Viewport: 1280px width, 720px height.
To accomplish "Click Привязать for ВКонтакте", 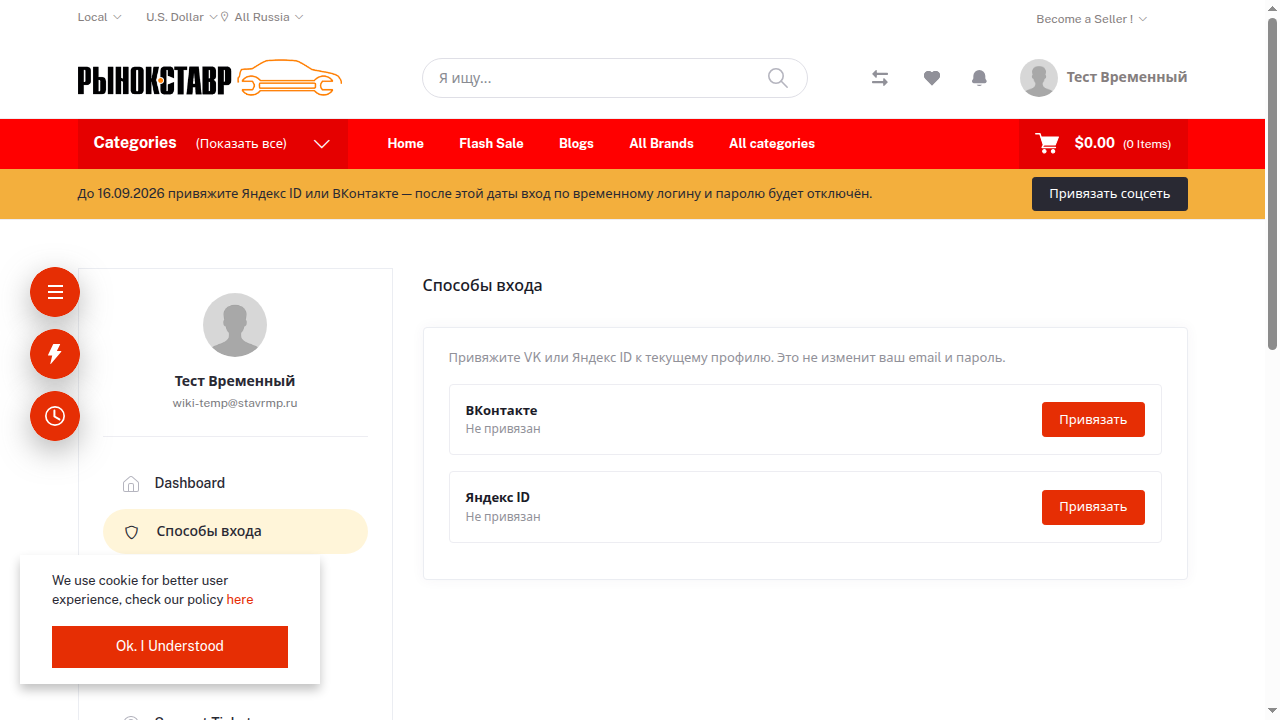I will pos(1093,420).
